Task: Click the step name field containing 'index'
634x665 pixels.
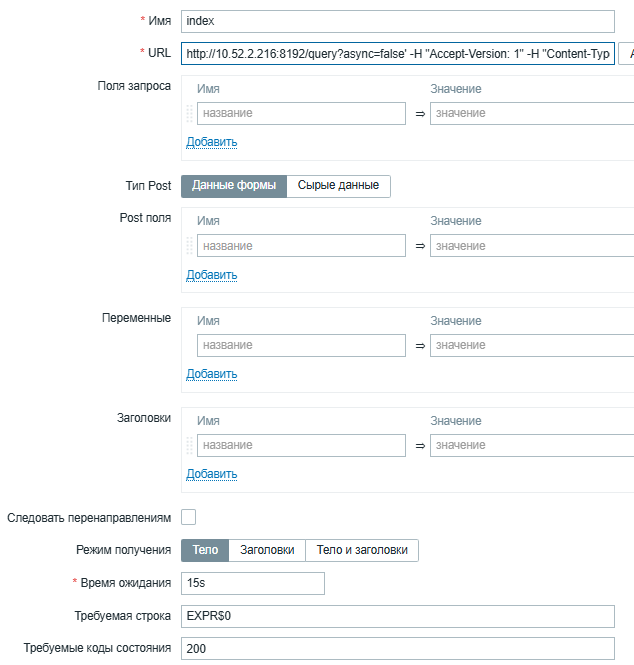Action: (397, 22)
